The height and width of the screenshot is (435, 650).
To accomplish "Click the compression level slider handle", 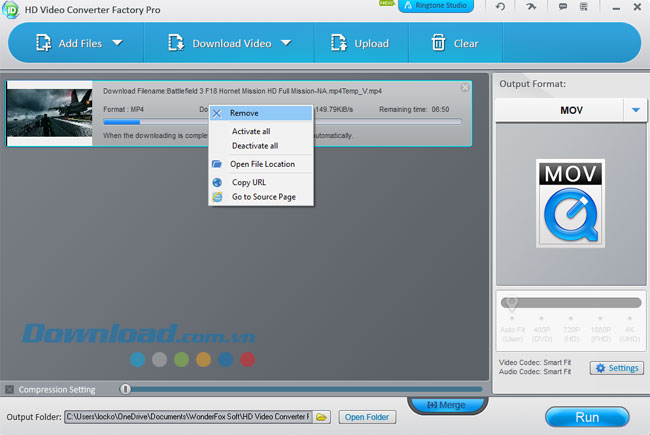I will (125, 389).
